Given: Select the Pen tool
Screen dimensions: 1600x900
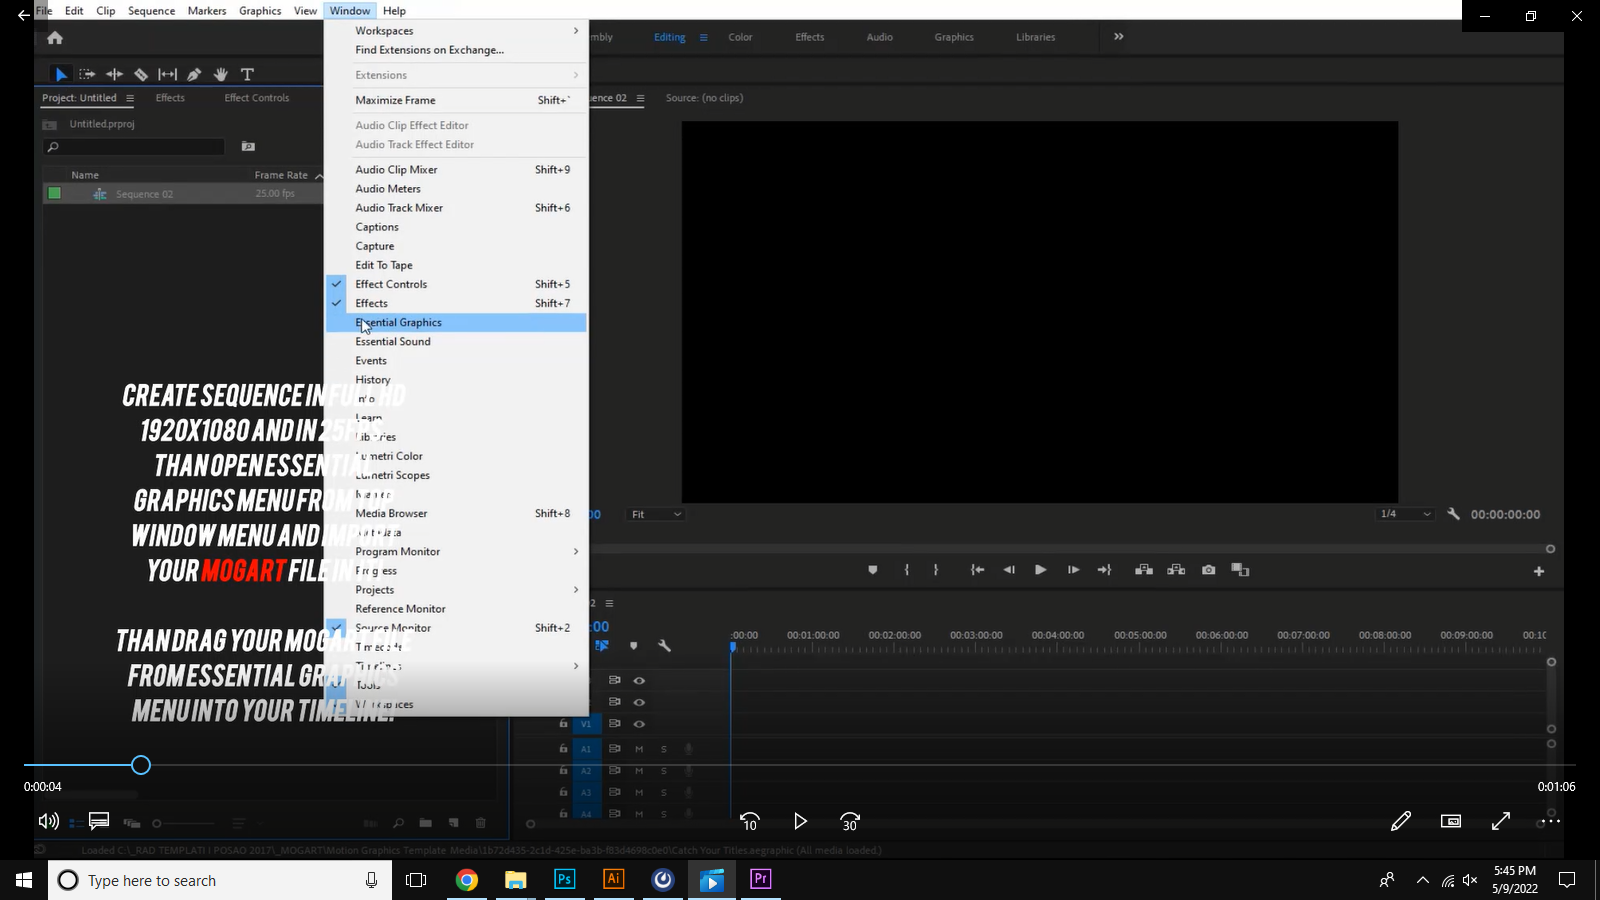Looking at the screenshot, I should tap(194, 74).
